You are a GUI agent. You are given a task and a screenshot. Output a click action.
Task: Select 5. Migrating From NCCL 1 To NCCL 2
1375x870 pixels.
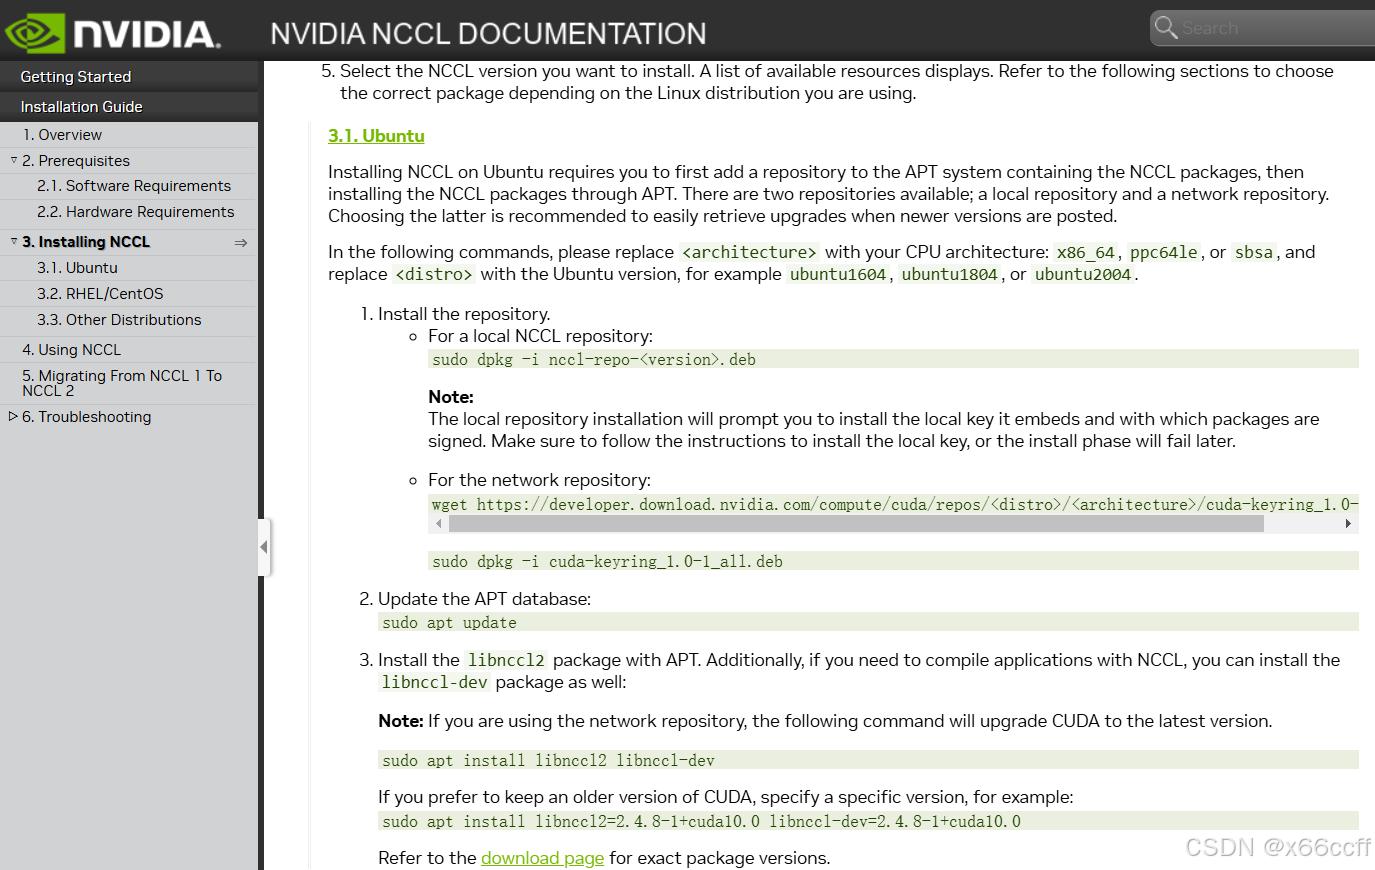[x=122, y=383]
